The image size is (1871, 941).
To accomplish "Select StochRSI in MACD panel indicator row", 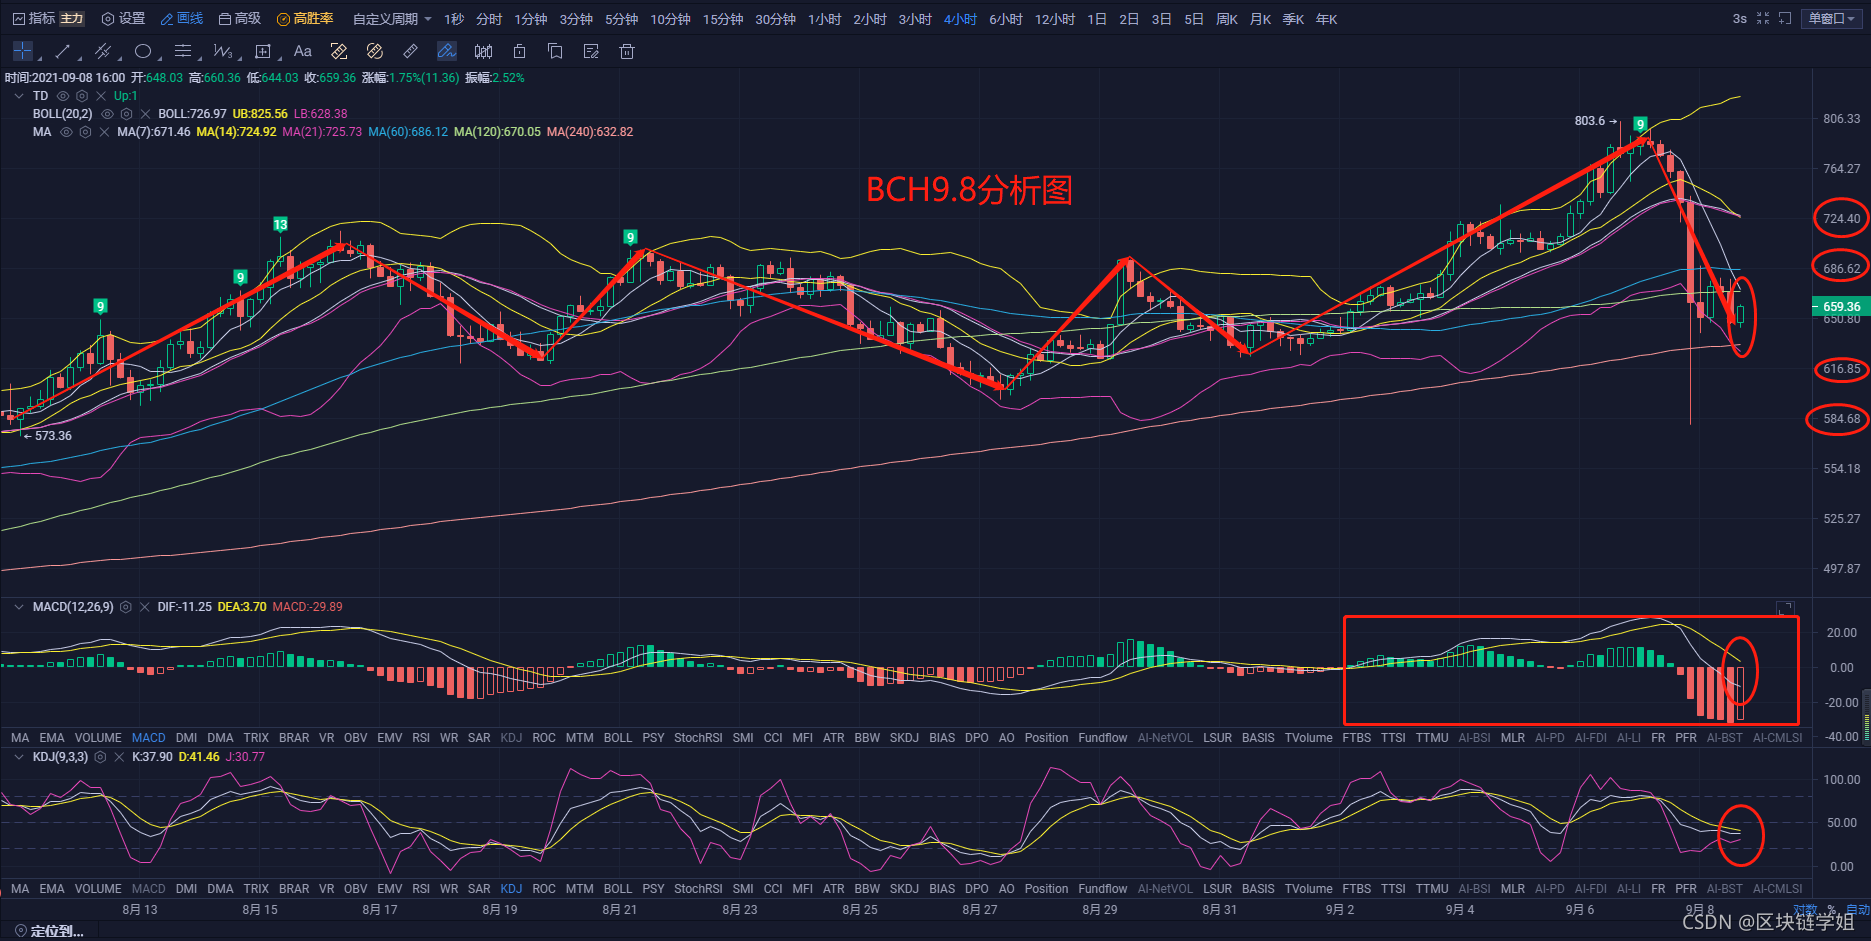I will pyautogui.click(x=698, y=738).
